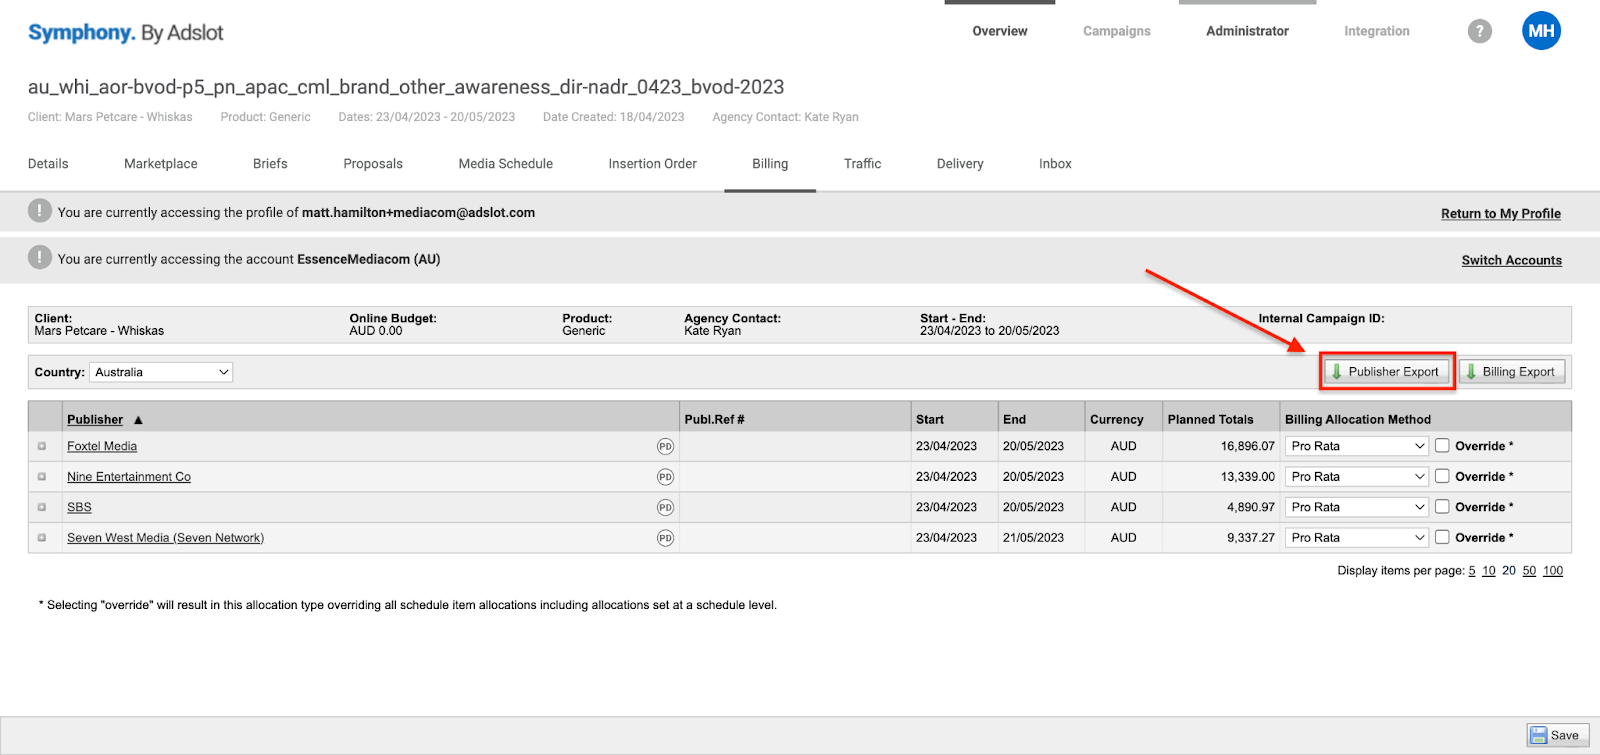Open Pro Rata dropdown for SBS

click(x=1357, y=507)
